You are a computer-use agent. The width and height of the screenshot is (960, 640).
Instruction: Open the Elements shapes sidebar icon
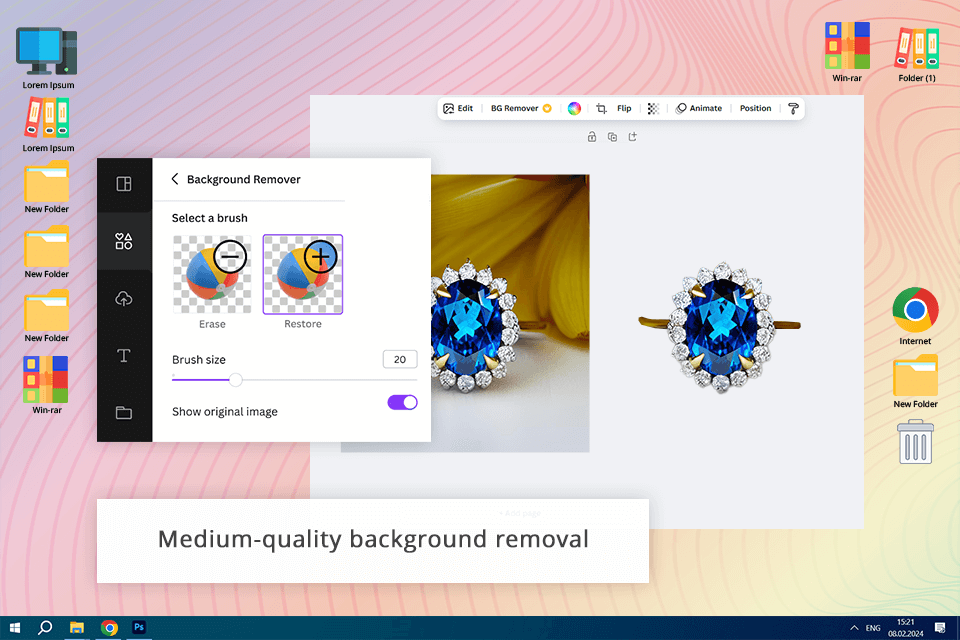click(124, 241)
